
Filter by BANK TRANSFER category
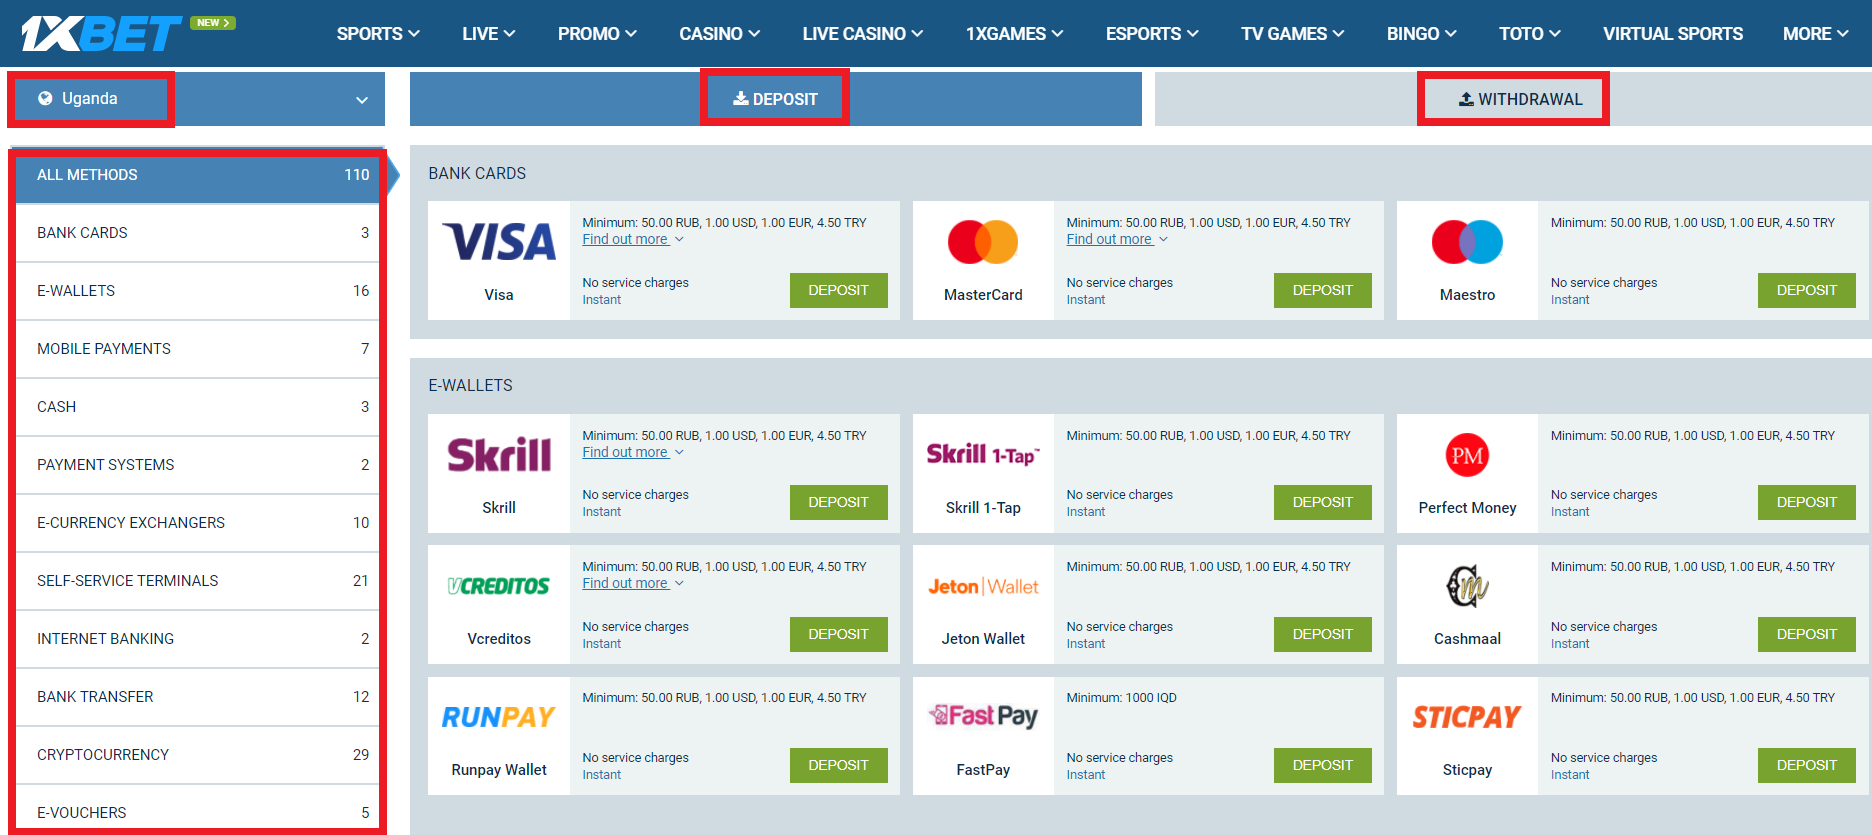198,697
